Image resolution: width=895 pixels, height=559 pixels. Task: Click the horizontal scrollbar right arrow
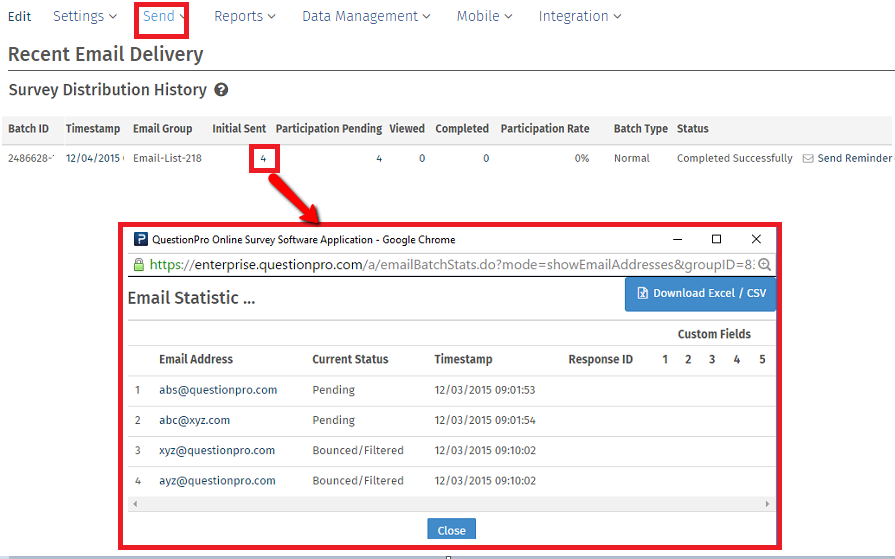tap(767, 504)
